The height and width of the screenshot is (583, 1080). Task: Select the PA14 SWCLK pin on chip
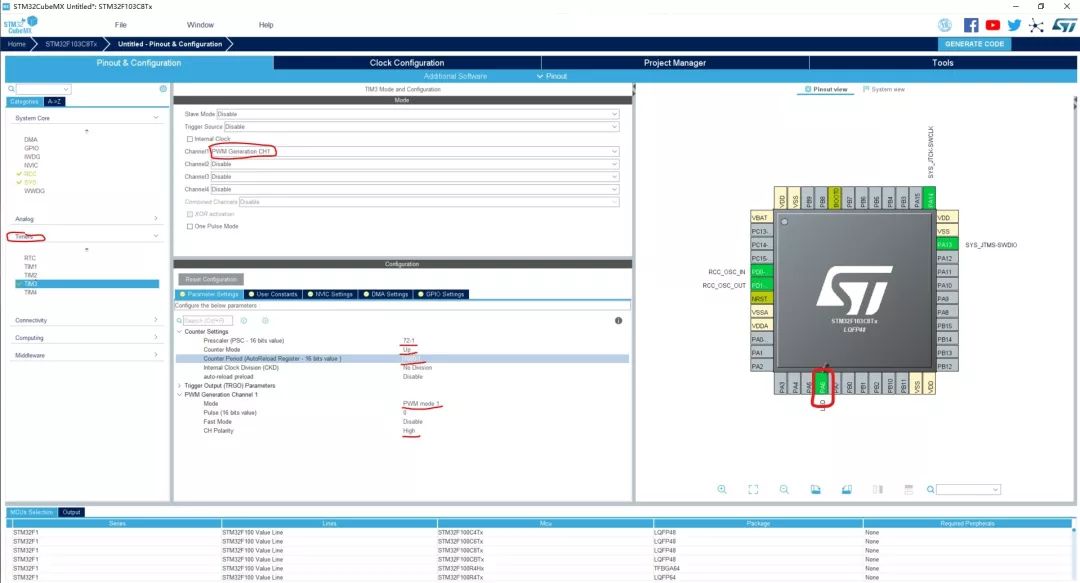(x=929, y=198)
